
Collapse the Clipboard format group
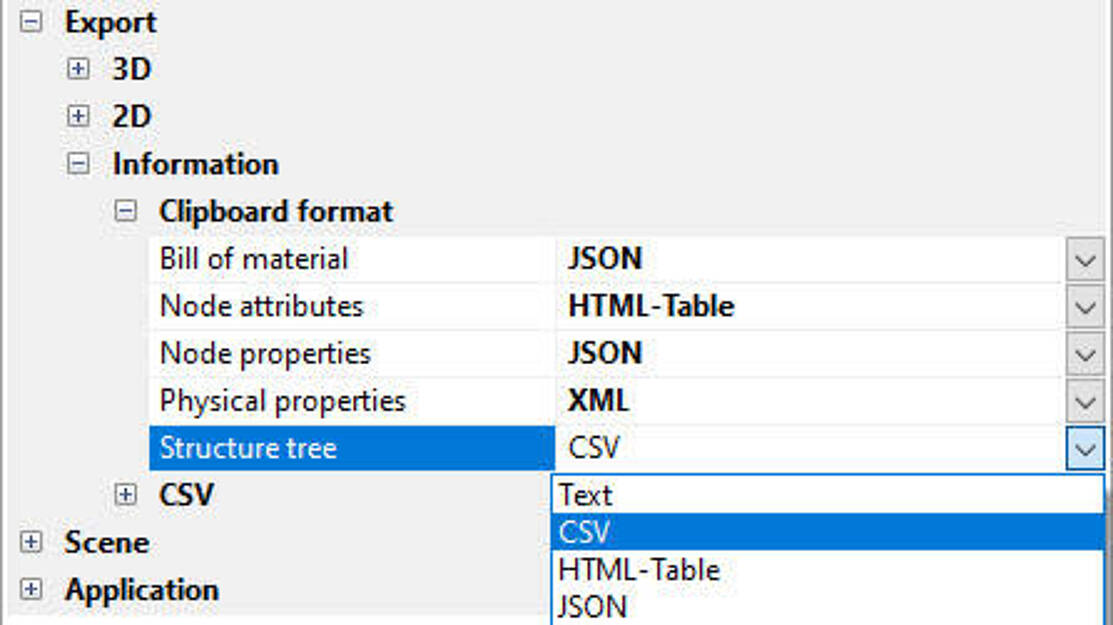(125, 211)
